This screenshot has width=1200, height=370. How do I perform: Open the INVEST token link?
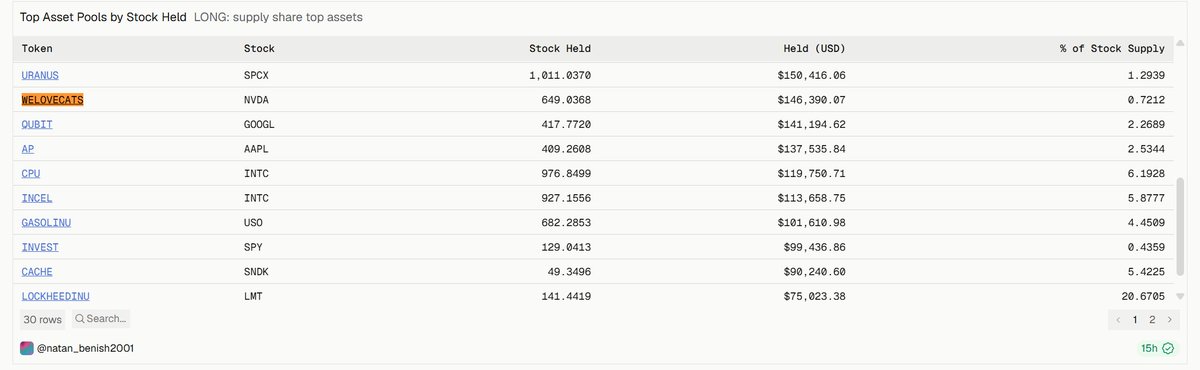coord(40,247)
